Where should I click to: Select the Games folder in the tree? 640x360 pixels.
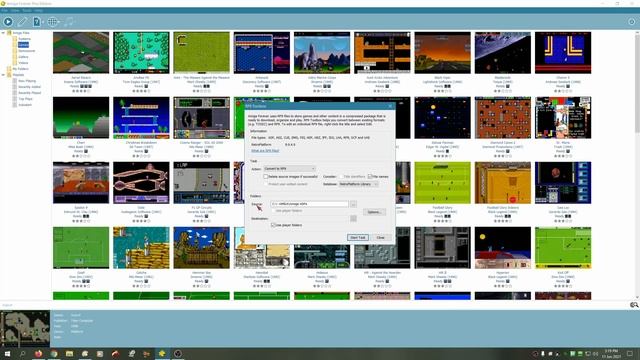click(x=23, y=44)
